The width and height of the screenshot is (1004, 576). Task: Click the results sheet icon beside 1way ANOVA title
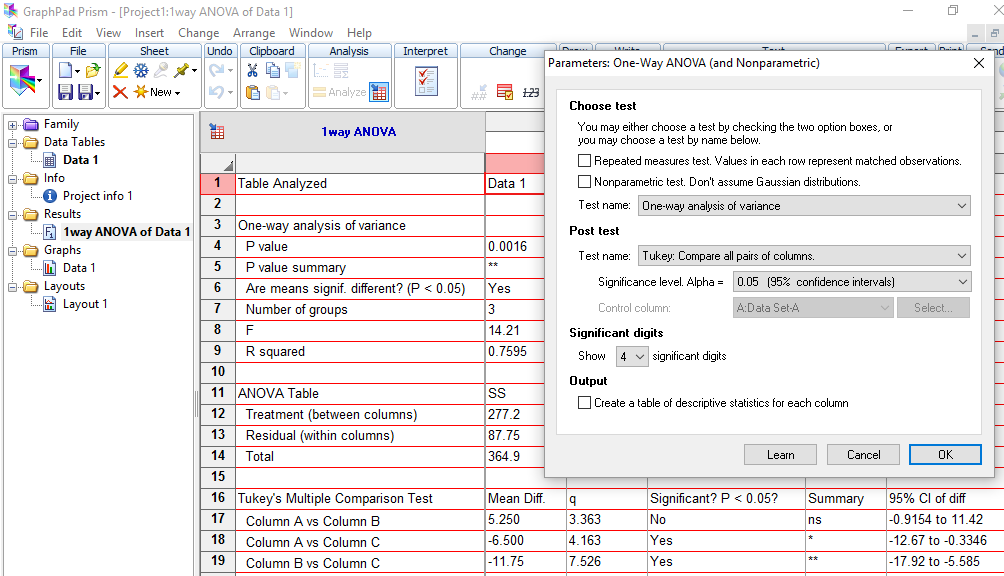pyautogui.click(x=217, y=132)
